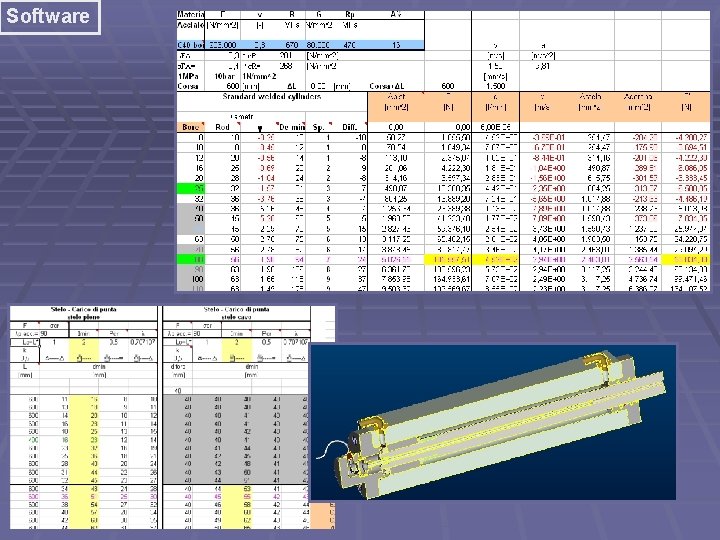Click the 7.853,98 area value cell
This screenshot has height=540, width=720.
[397, 279]
